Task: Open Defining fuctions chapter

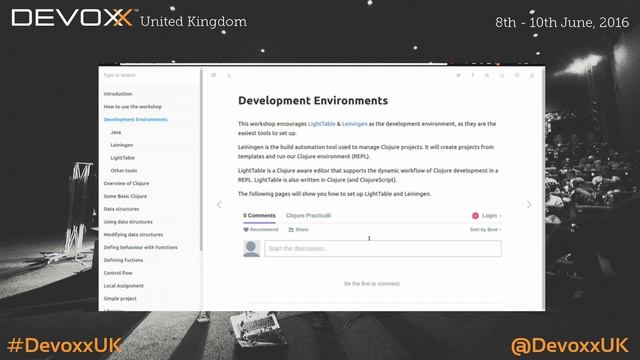Action: click(x=123, y=260)
